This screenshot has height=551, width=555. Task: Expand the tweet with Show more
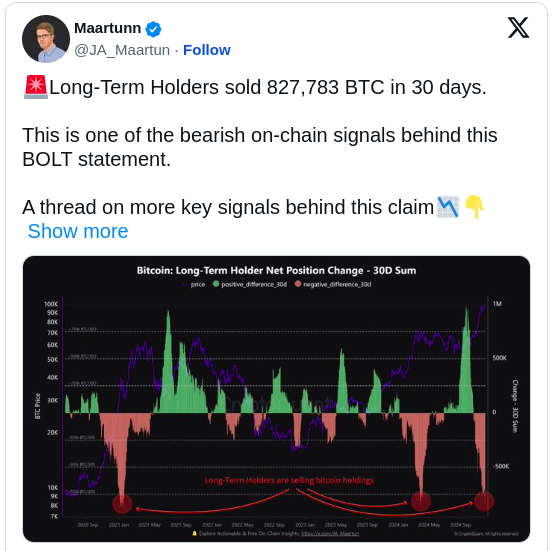click(78, 231)
